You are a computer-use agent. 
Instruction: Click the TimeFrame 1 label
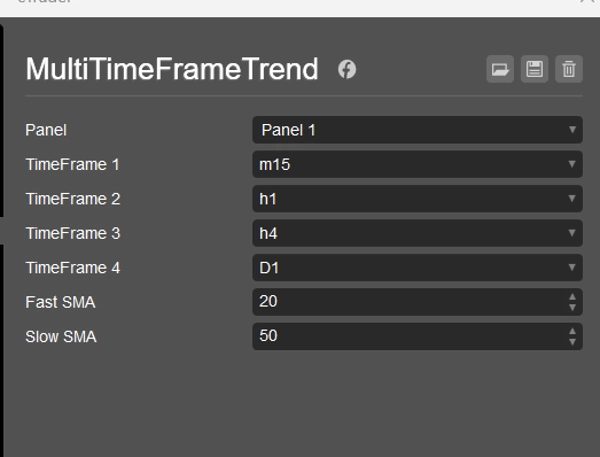[72, 164]
